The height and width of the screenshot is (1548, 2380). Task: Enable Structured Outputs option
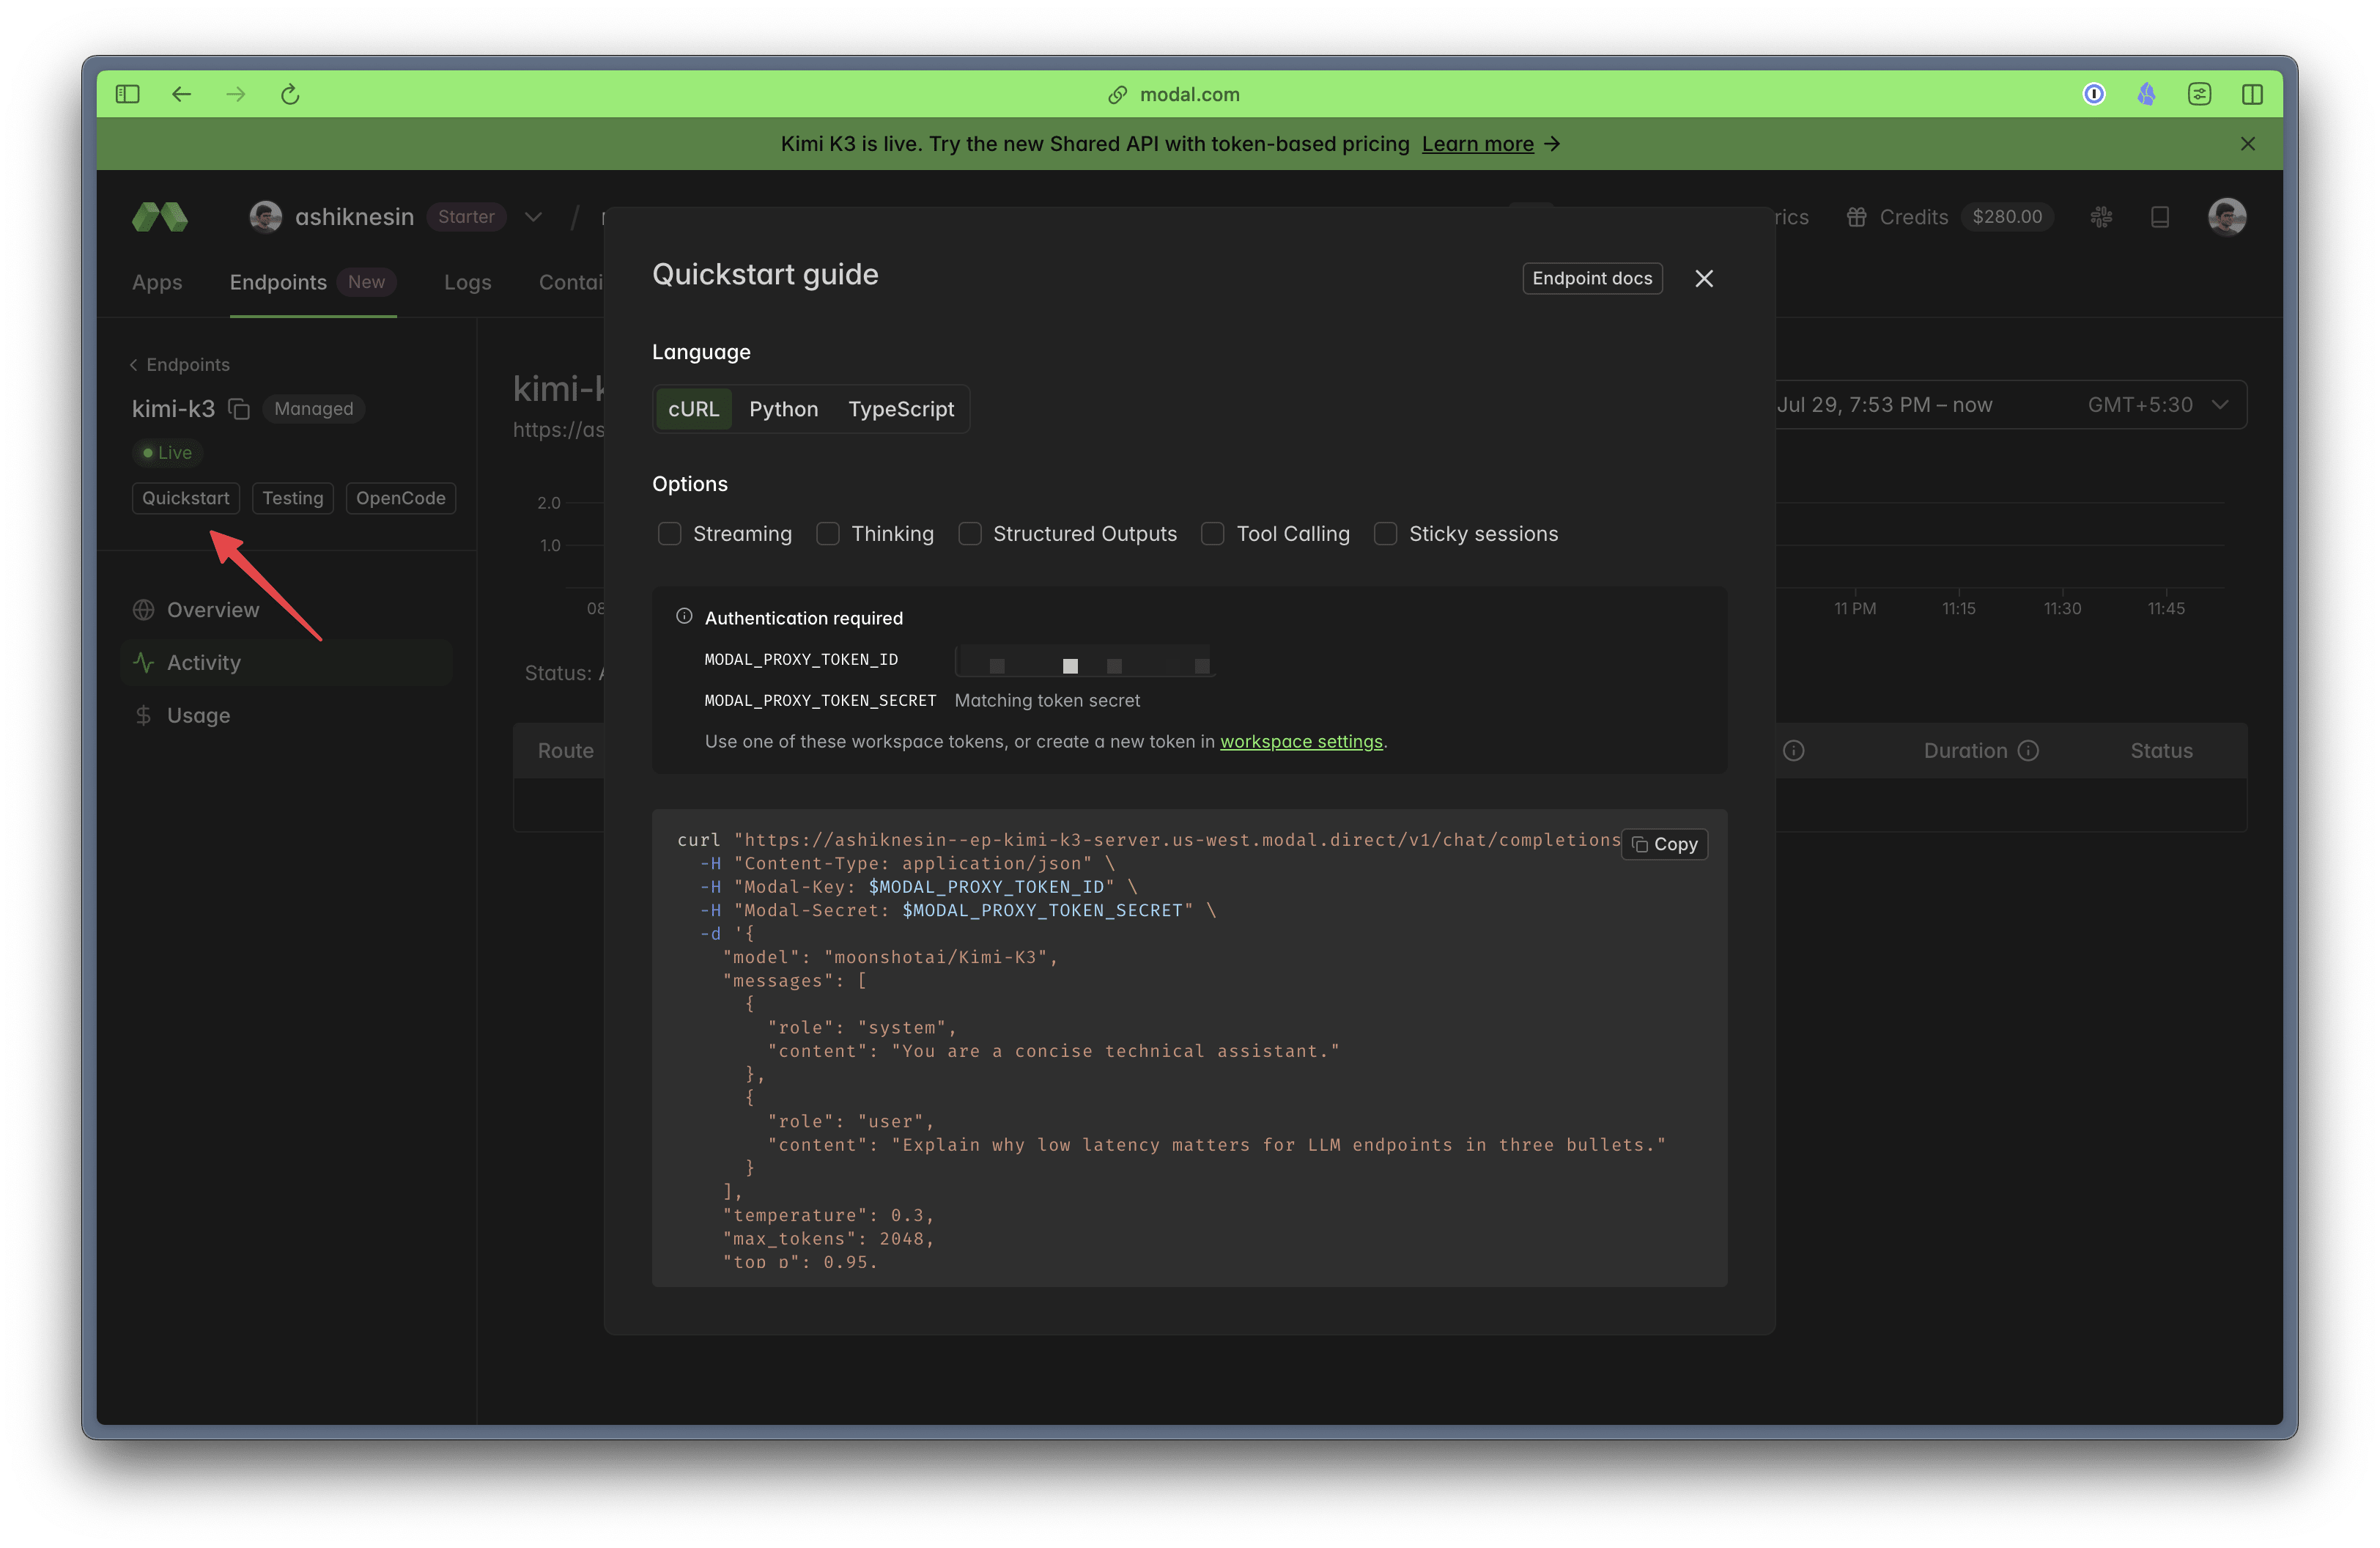pos(969,534)
